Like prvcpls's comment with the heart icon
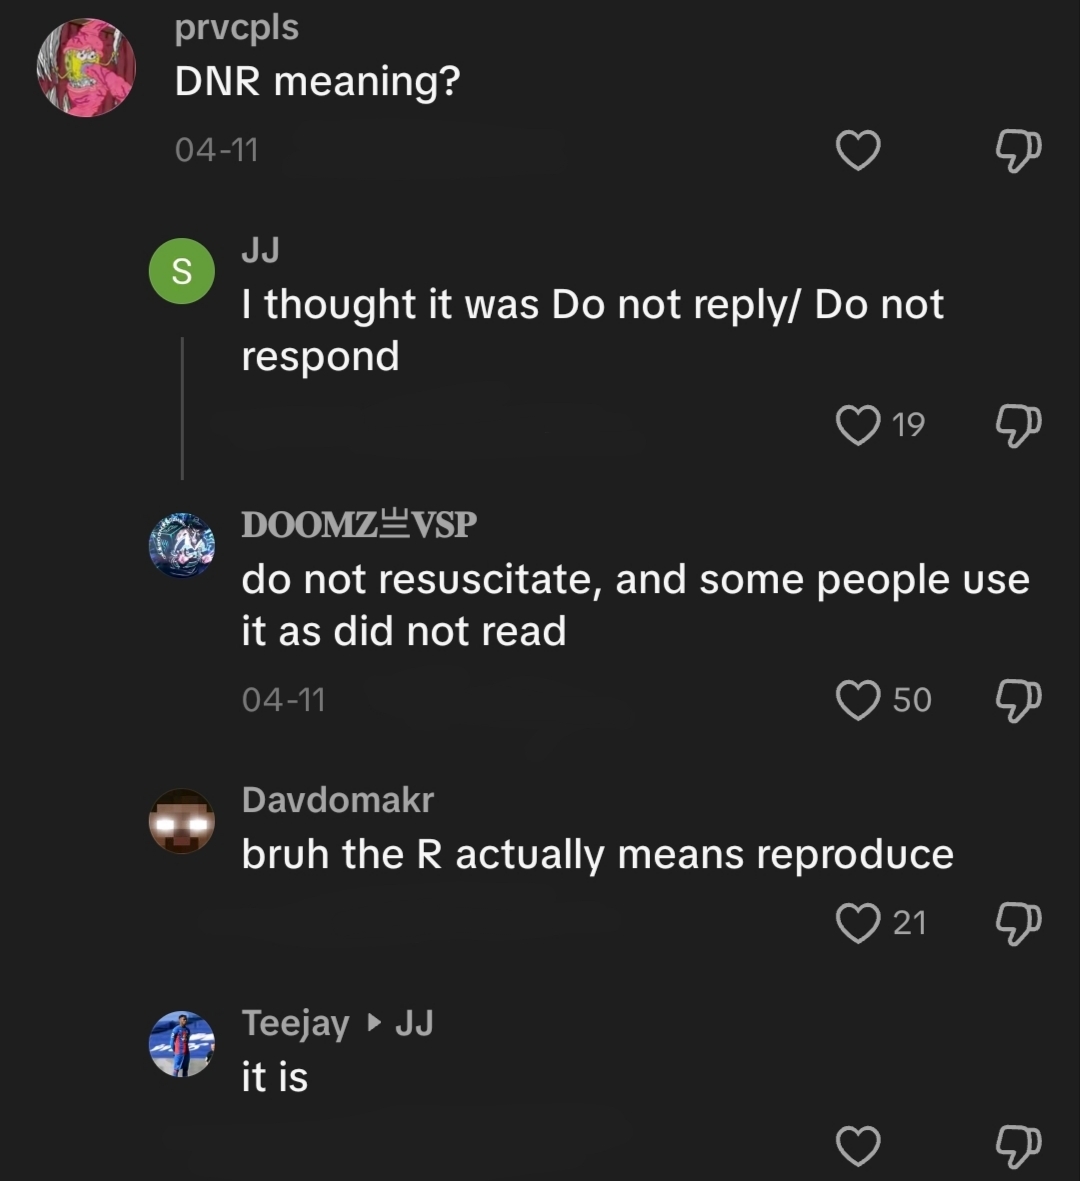Viewport: 1080px width, 1181px height. point(857,151)
